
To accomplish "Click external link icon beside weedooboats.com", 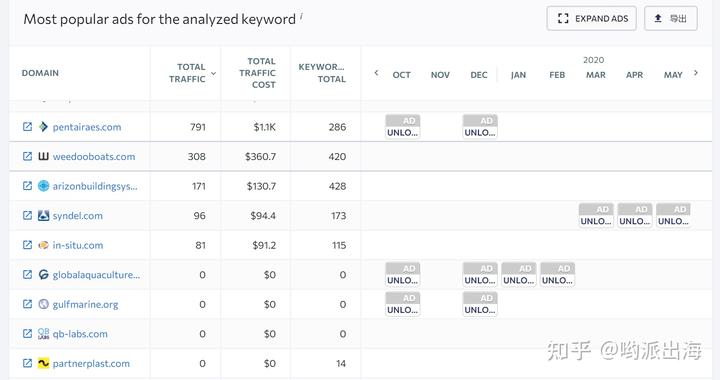I will (28, 156).
